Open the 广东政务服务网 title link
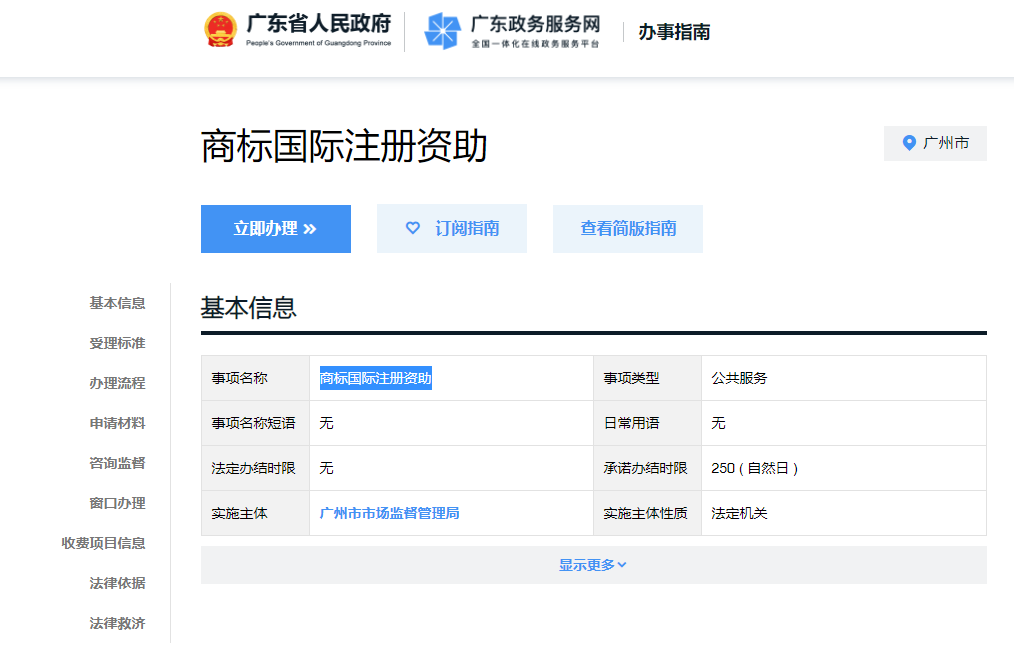1014x651 pixels. tap(535, 24)
